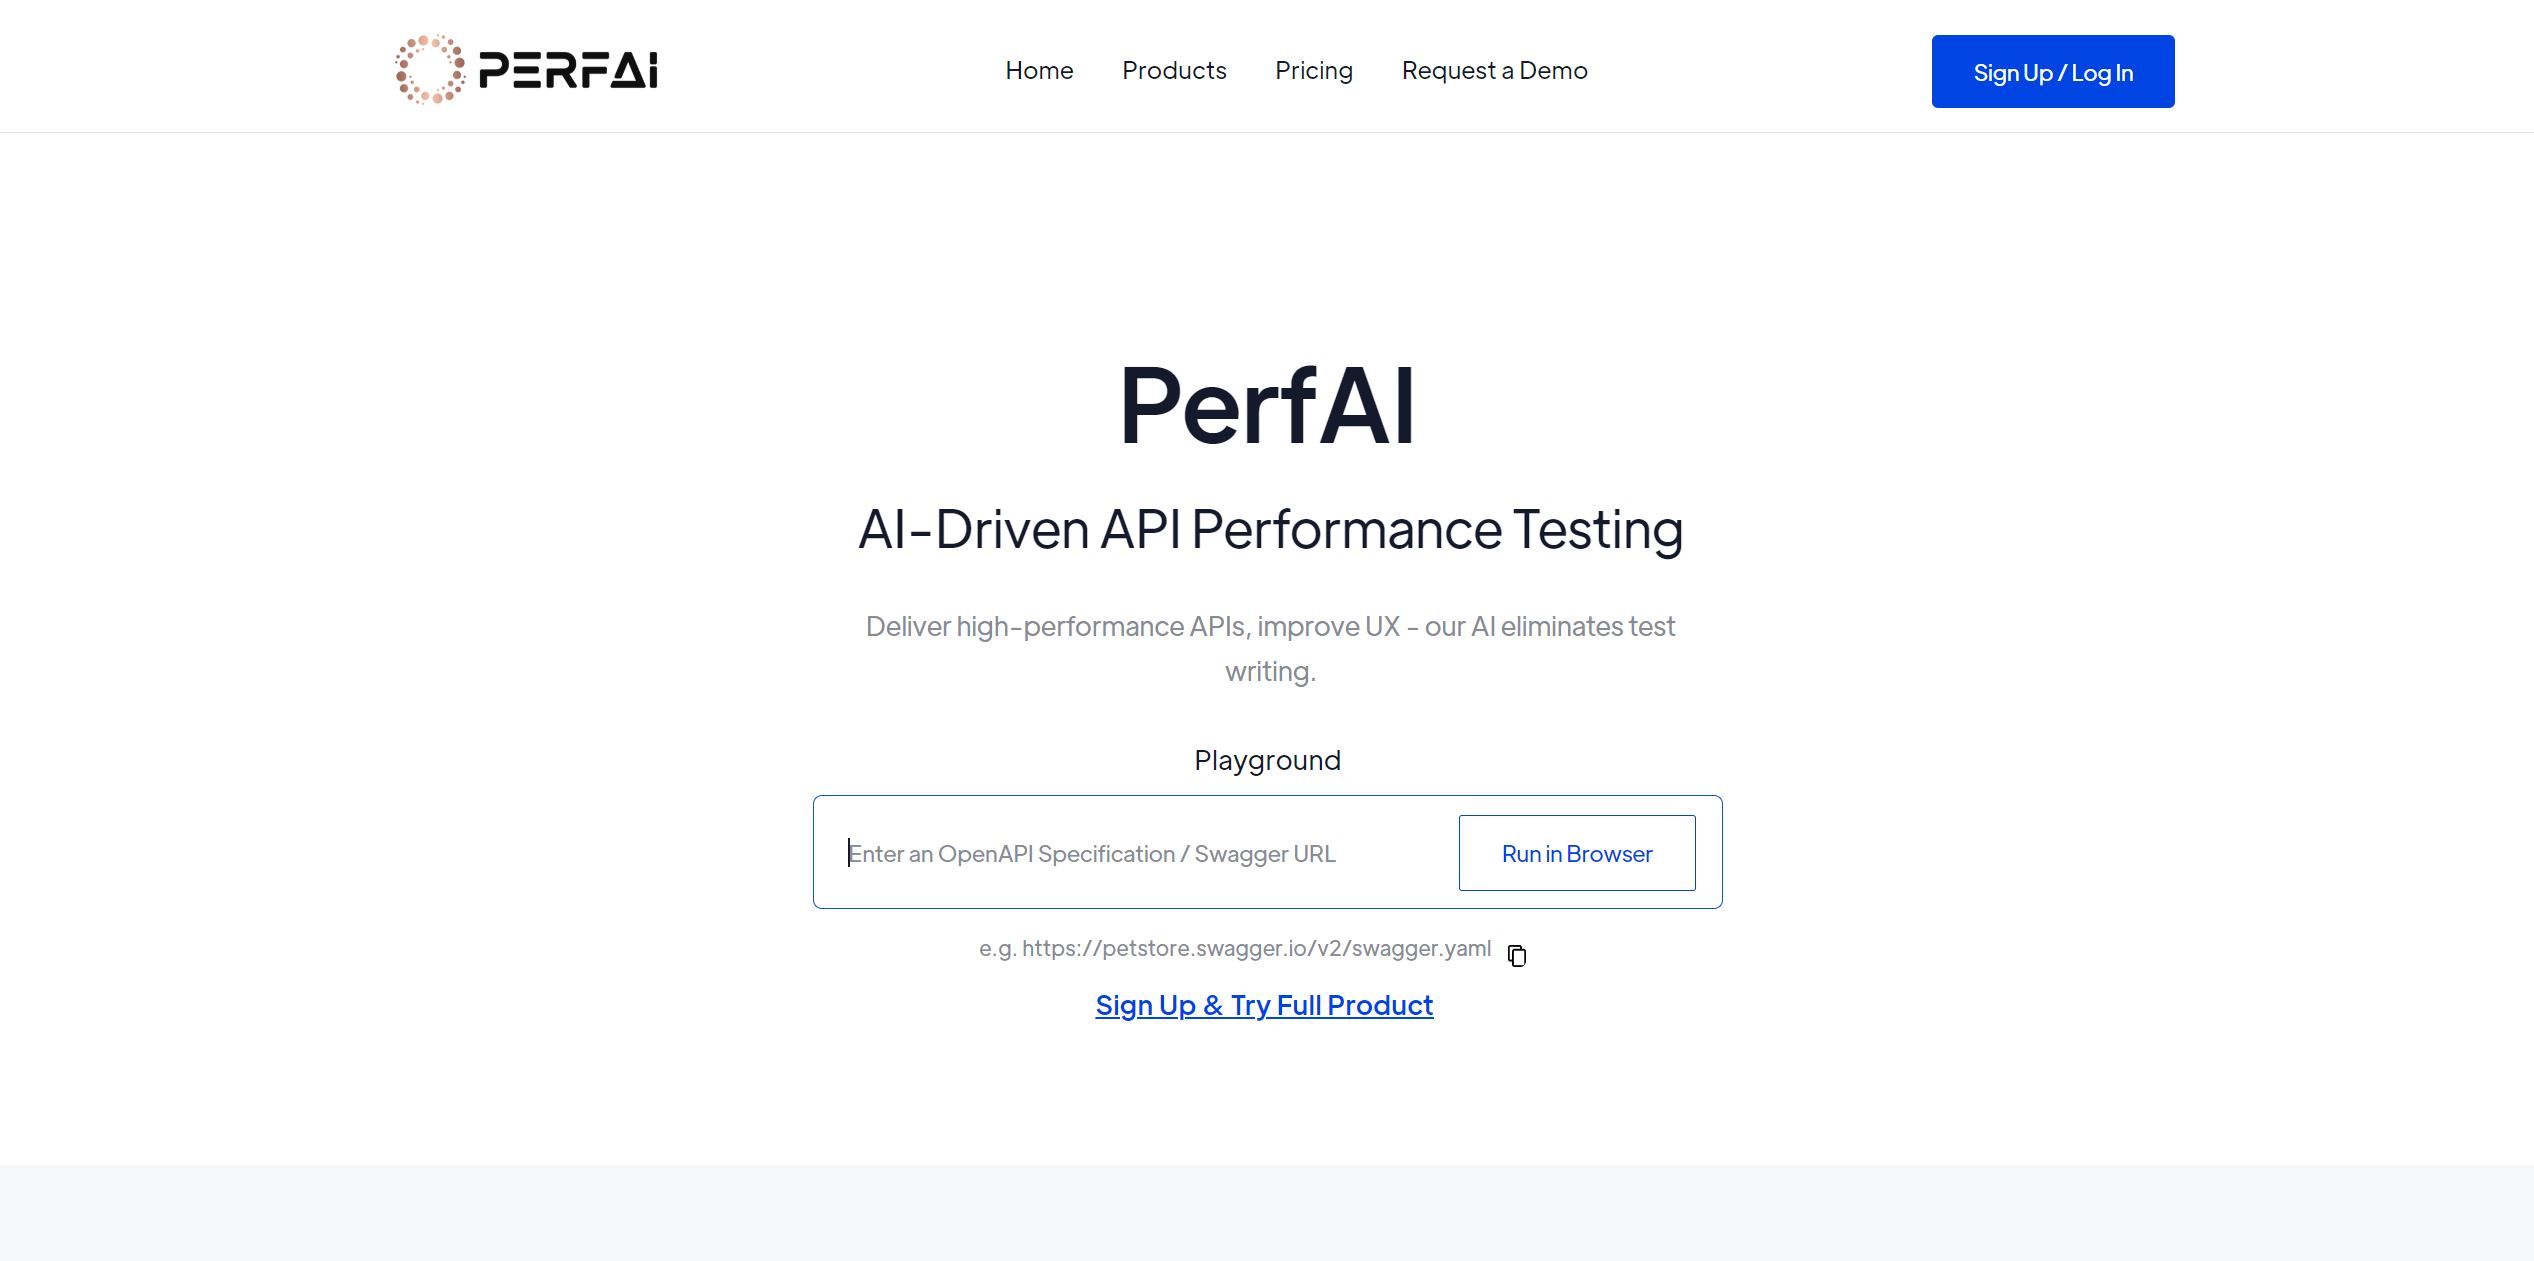
Task: Navigate to the Pricing page
Action: pyautogui.click(x=1313, y=70)
